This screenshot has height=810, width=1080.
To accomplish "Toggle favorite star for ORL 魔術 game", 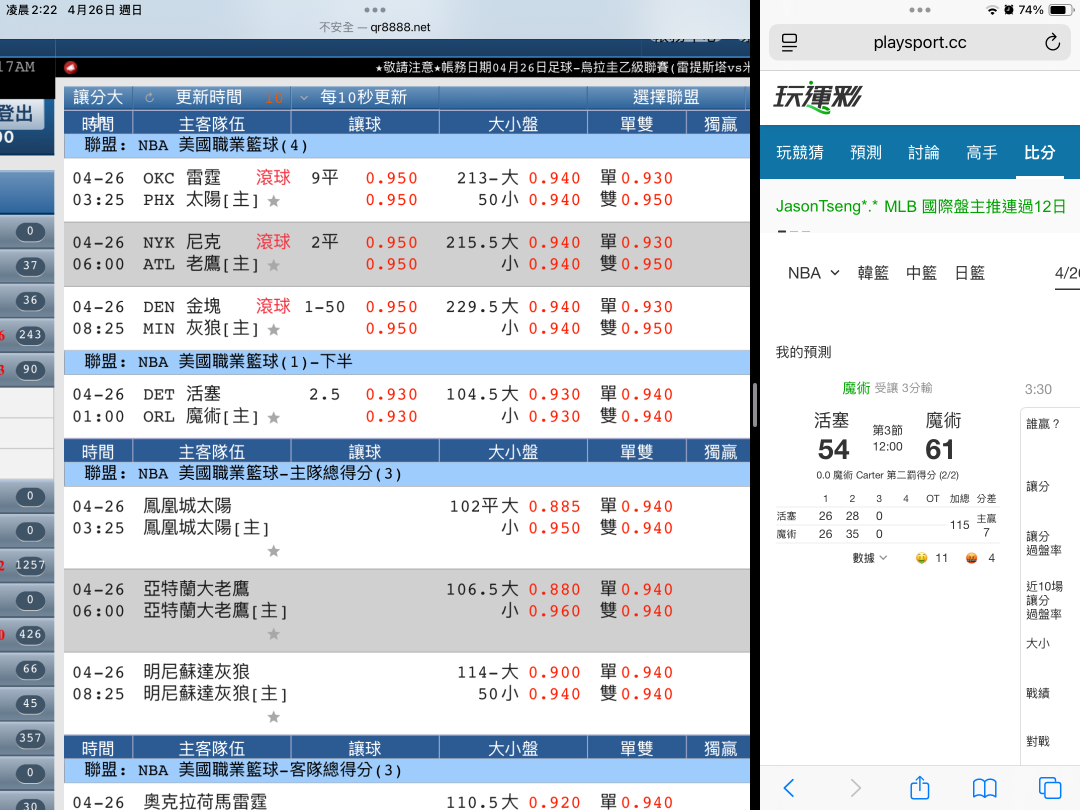I will (274, 417).
